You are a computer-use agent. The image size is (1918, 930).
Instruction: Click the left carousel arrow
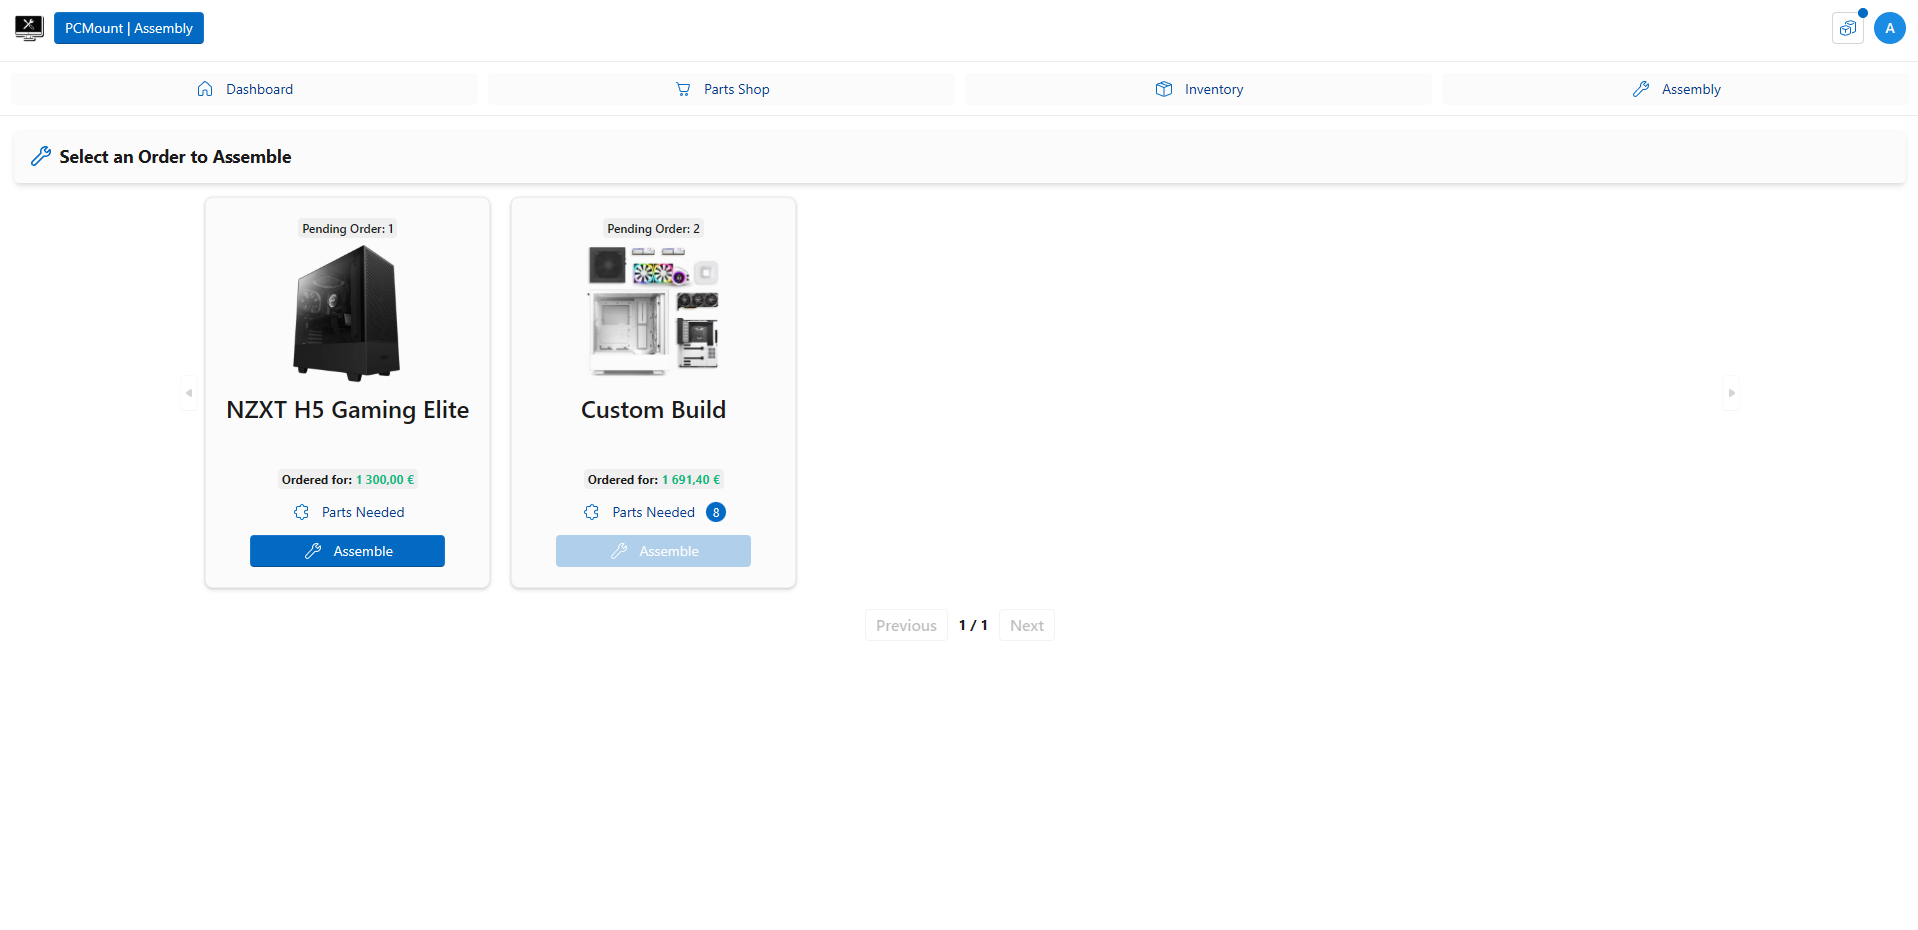tap(189, 393)
